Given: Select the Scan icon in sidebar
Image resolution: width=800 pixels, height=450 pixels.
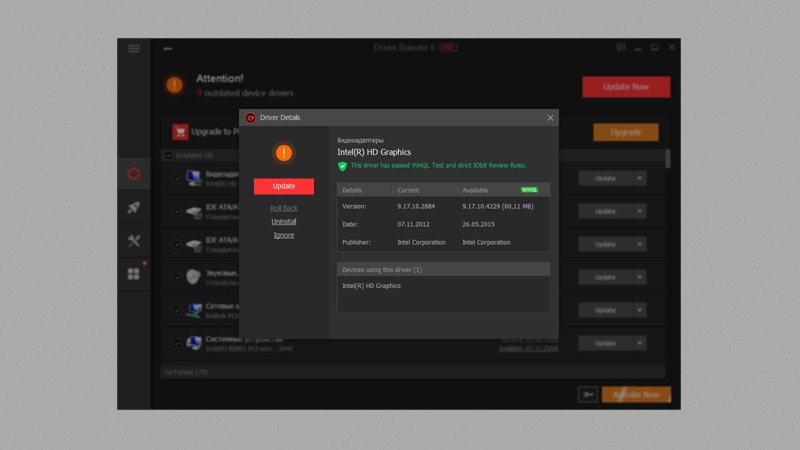Looking at the screenshot, I should [134, 174].
